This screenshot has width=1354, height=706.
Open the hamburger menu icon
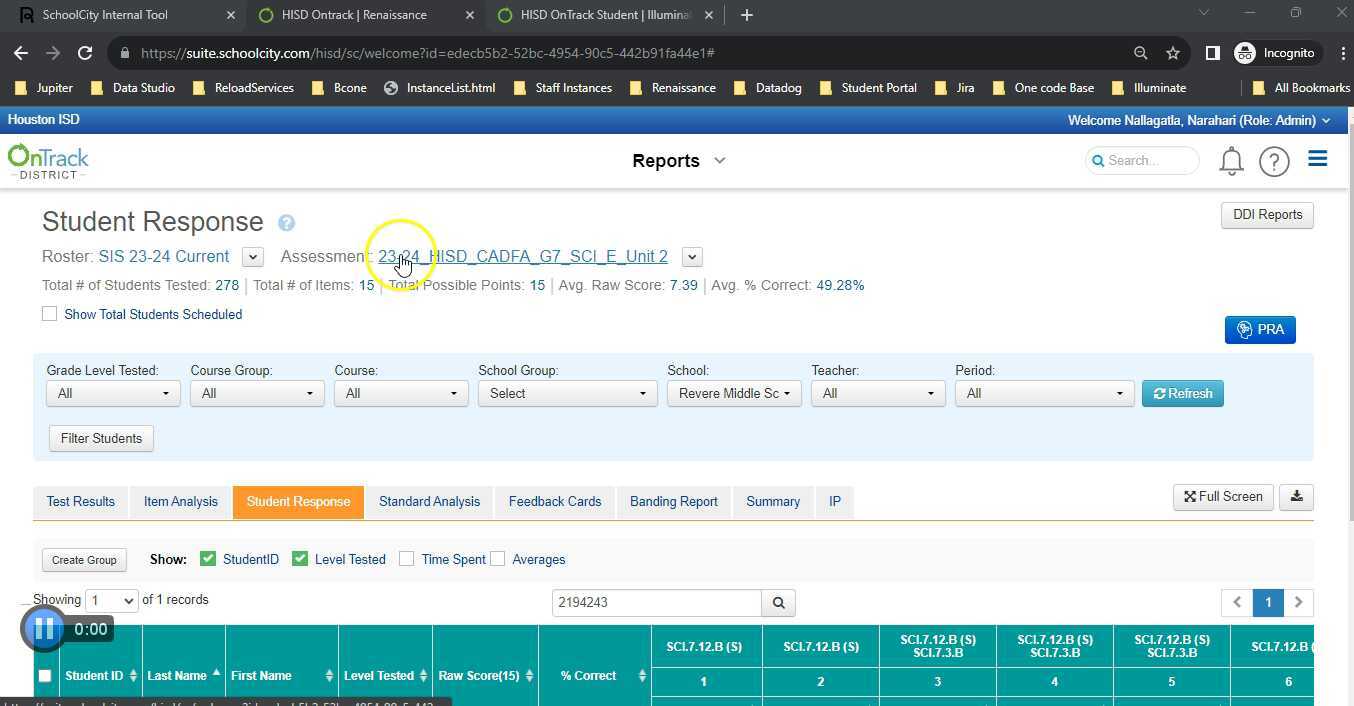click(x=1317, y=159)
